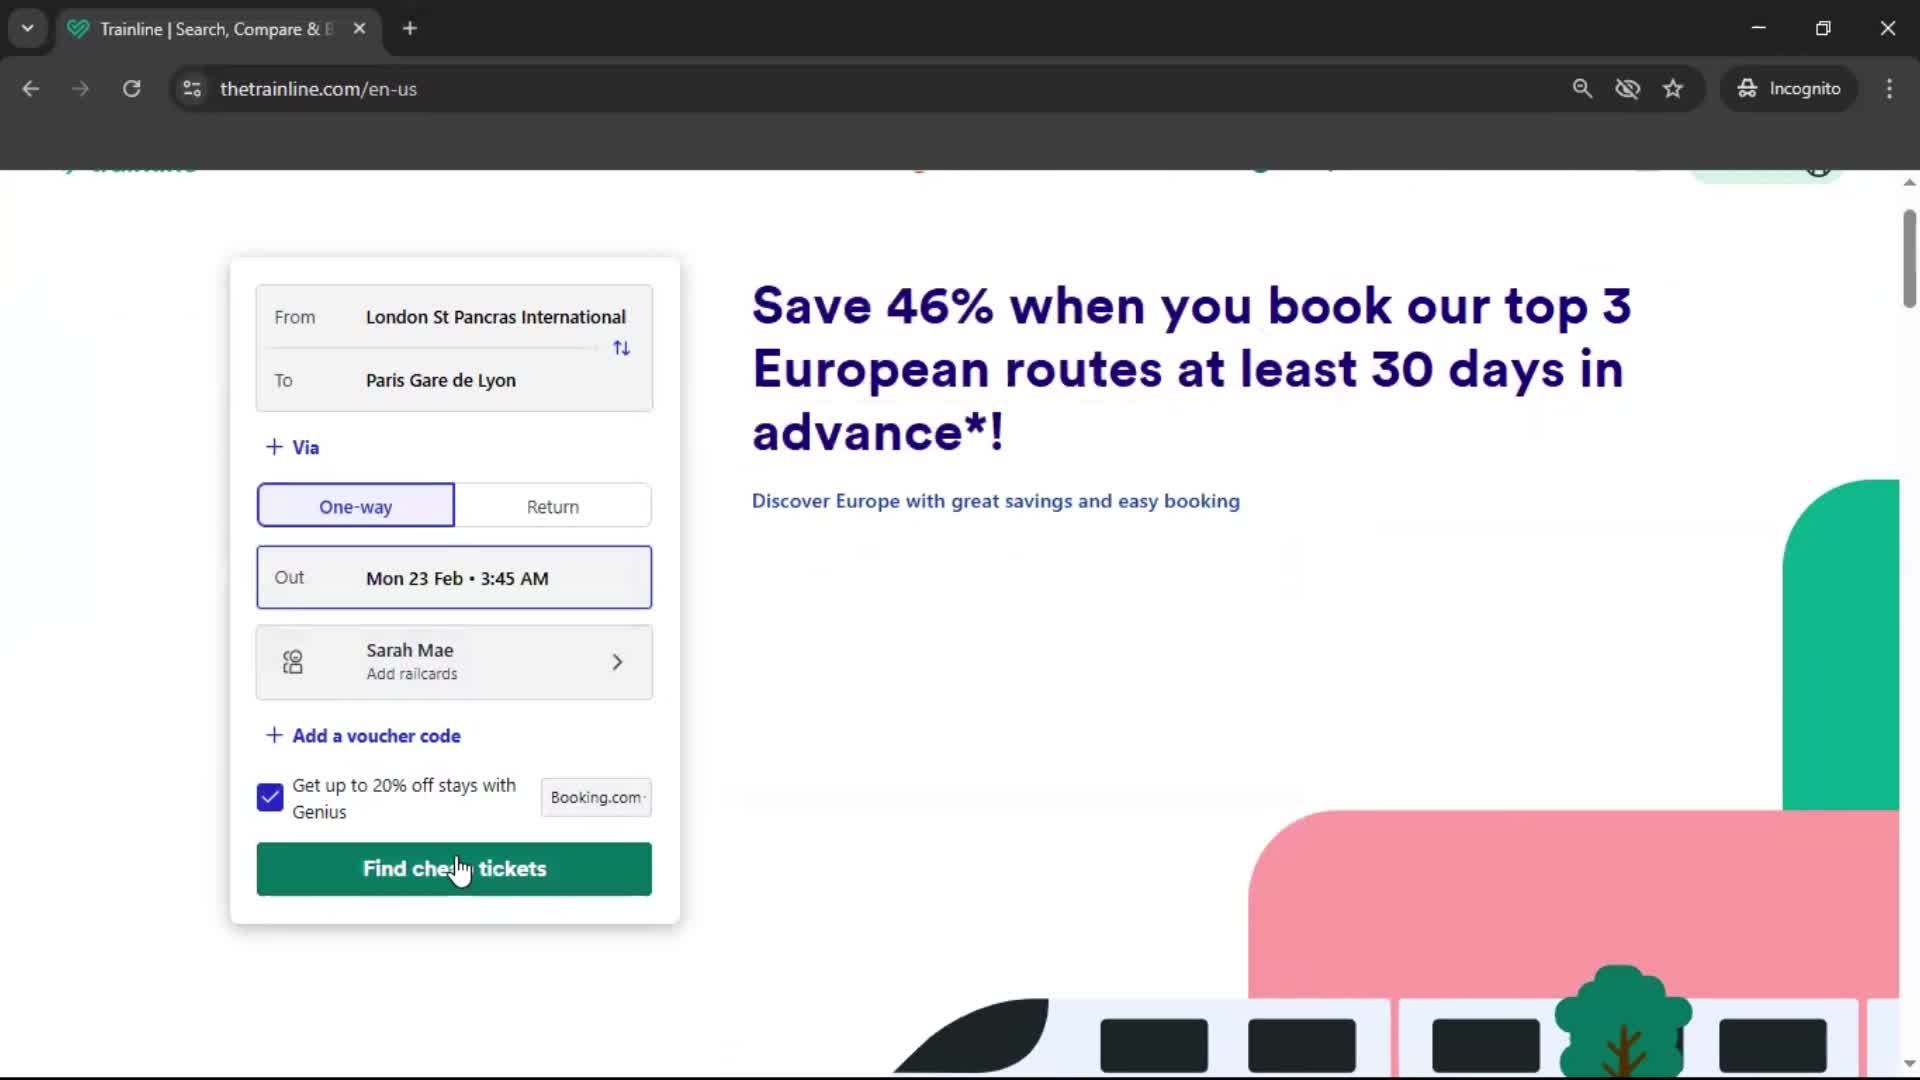Edit the From station field
The height and width of the screenshot is (1080, 1920).
click(x=495, y=317)
